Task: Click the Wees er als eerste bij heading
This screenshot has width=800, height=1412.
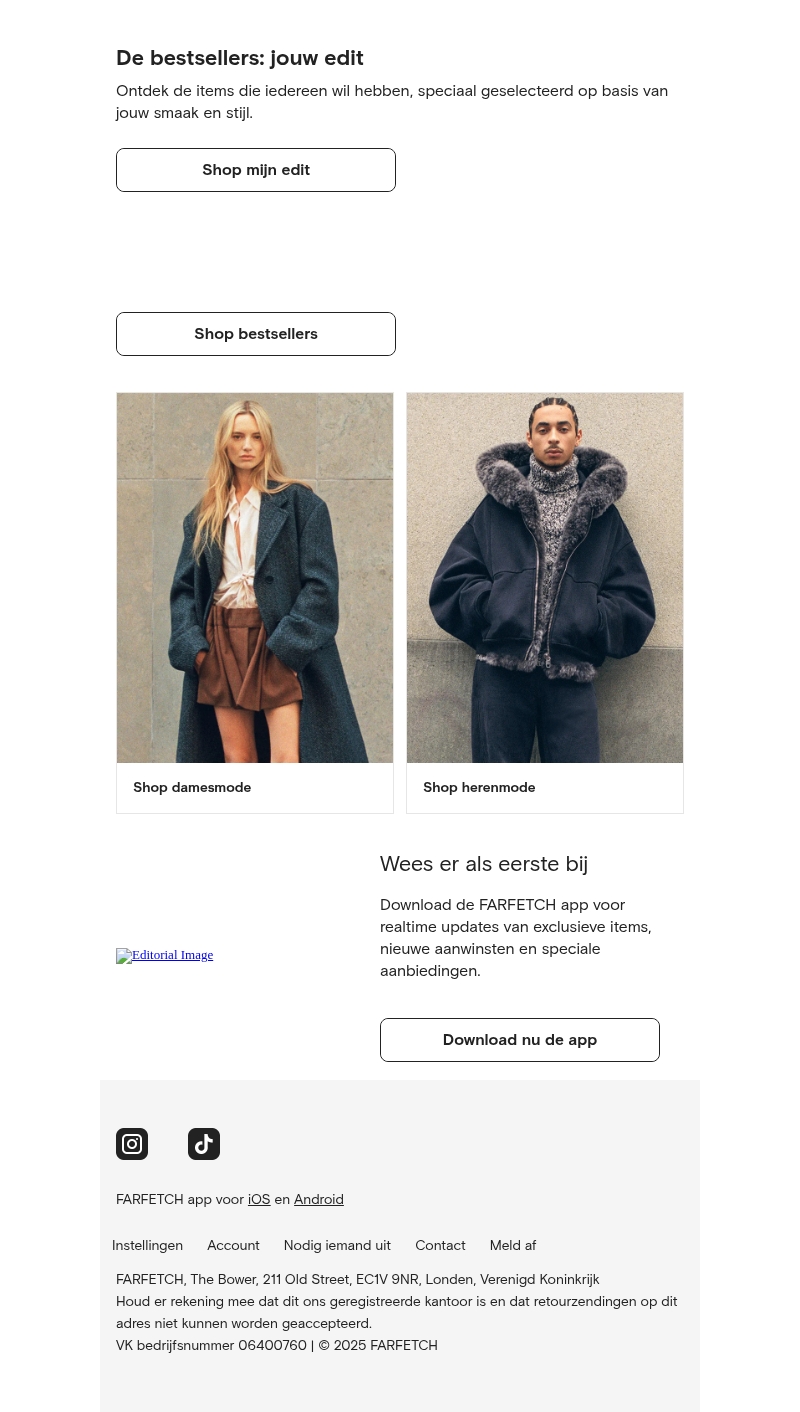Action: (484, 864)
